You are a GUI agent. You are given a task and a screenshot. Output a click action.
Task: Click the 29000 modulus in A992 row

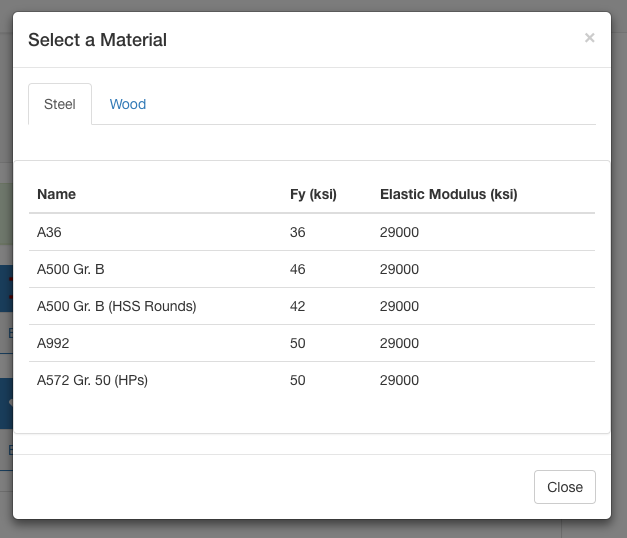(399, 343)
